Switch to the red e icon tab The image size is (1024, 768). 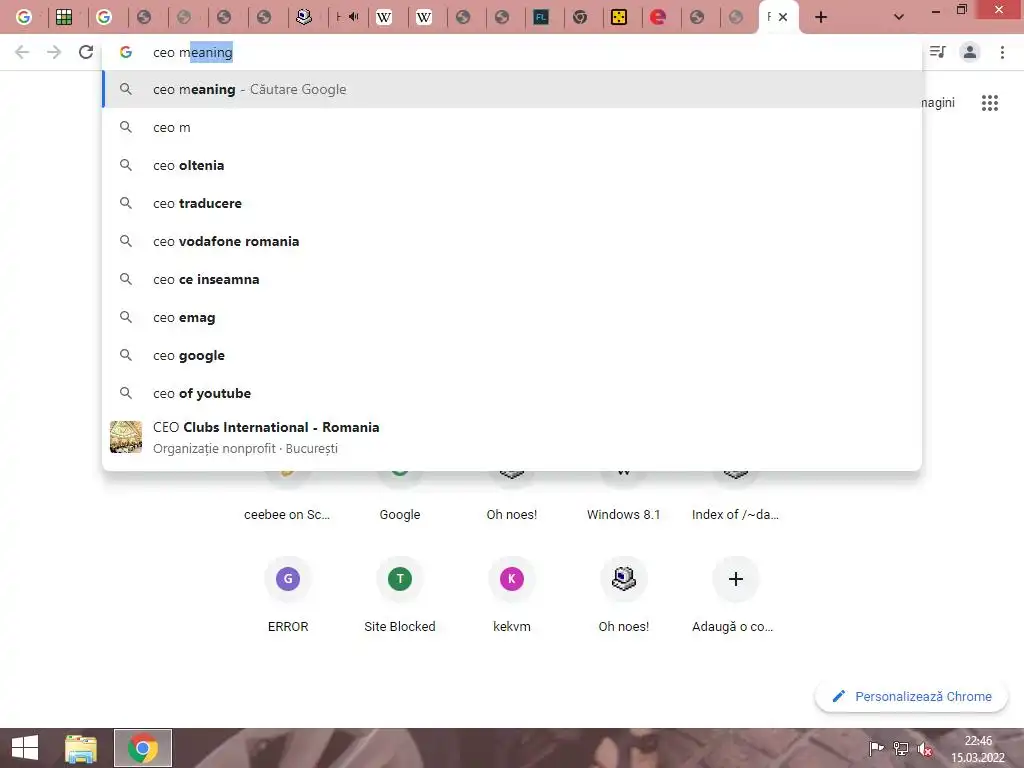[658, 17]
